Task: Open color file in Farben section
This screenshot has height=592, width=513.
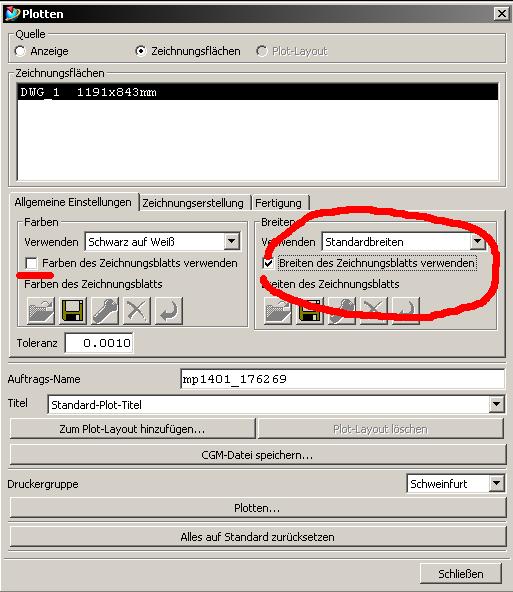Action: [x=41, y=311]
